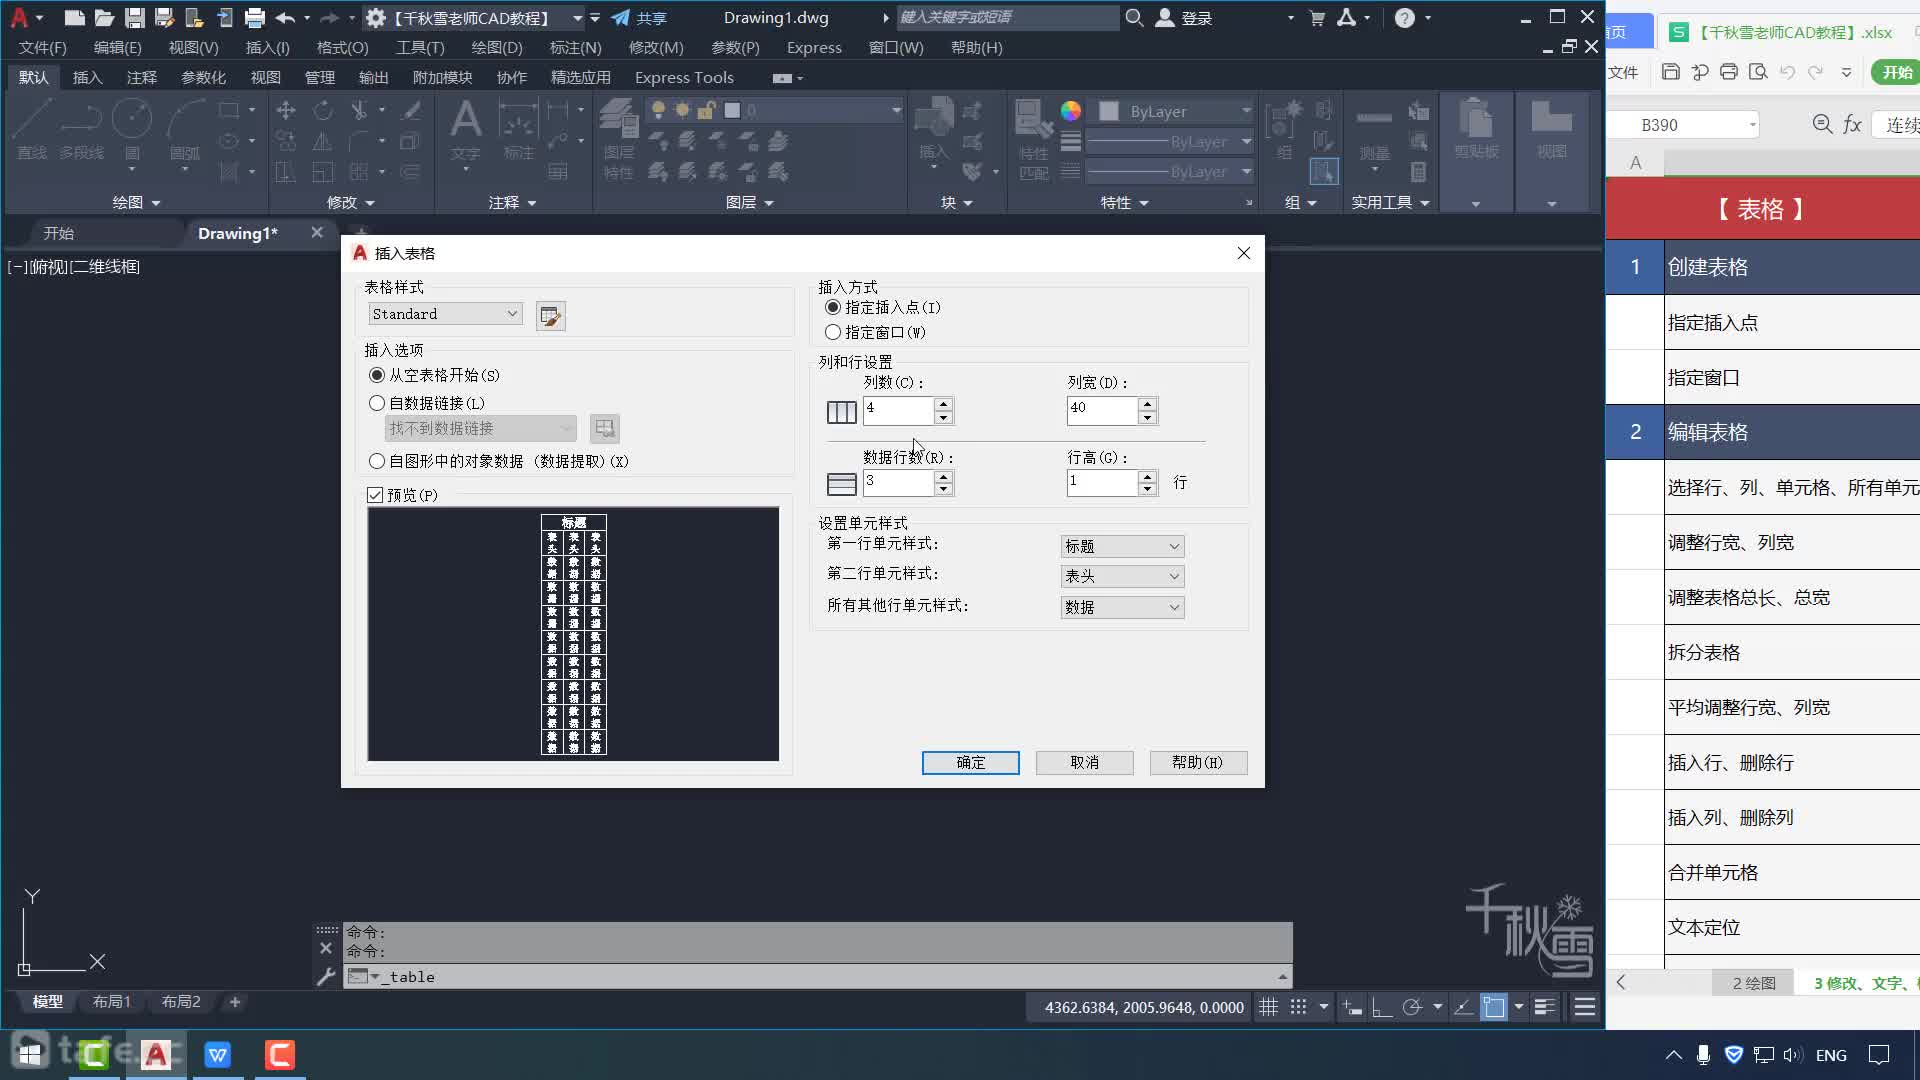1920x1080 pixels.
Task: Select the Polyline tool
Action: click(81, 130)
